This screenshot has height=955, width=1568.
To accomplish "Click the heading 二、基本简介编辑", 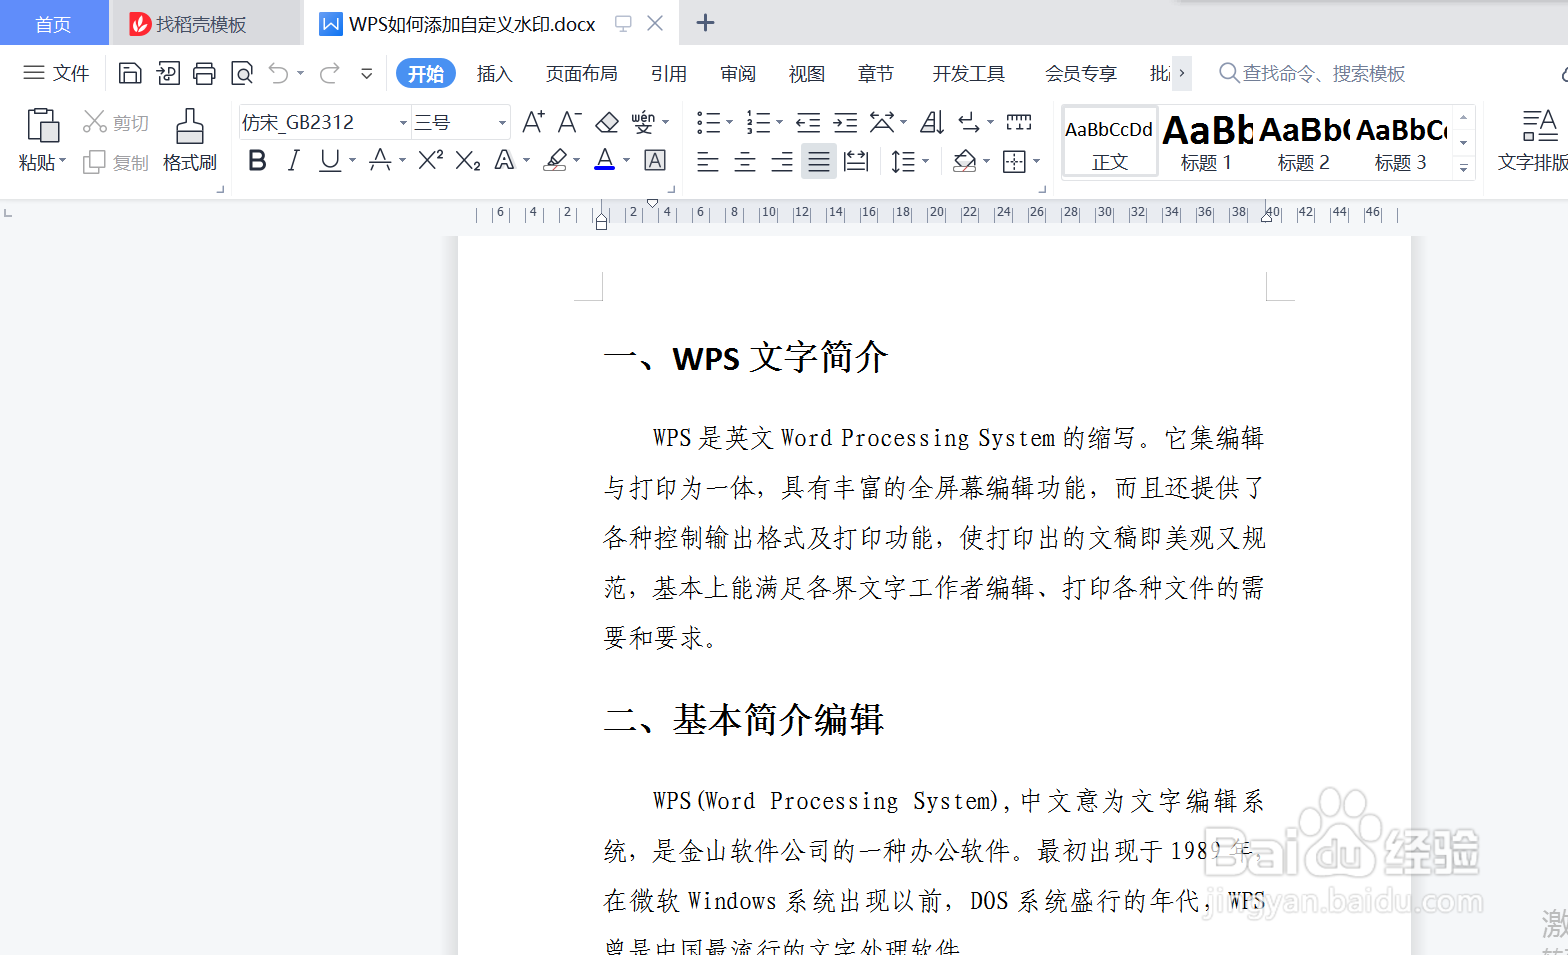I will click(744, 720).
